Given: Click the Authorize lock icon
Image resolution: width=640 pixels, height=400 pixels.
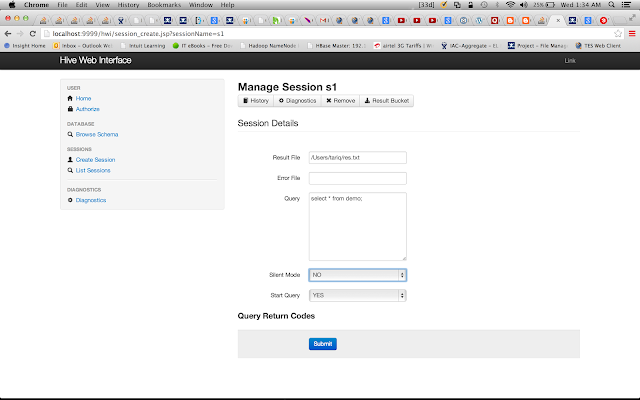Looking at the screenshot, I should click(x=70, y=109).
